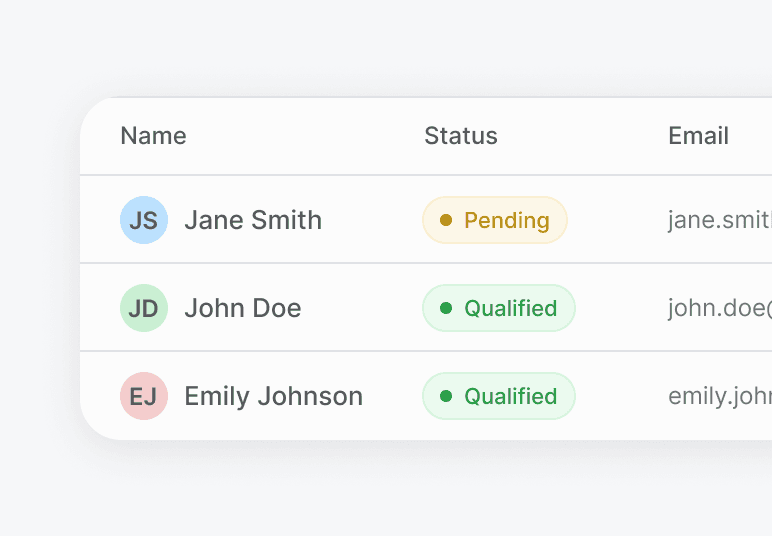Screen dimensions: 772x536
Task: Sort by the Email column header
Action: 699,136
